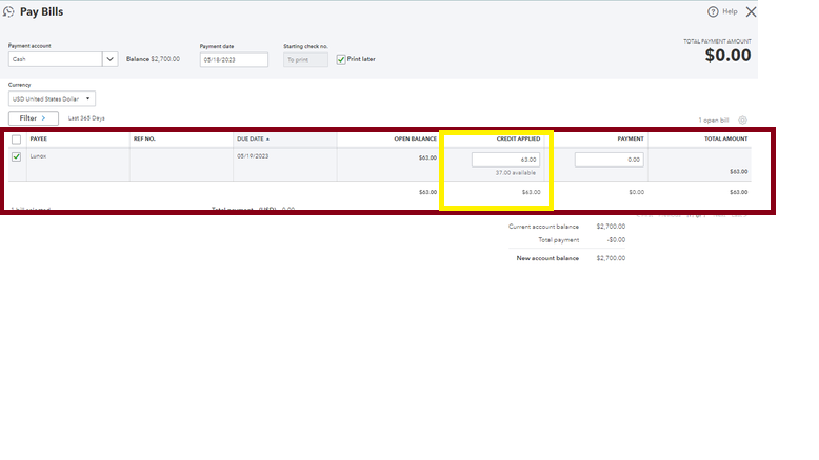Click the 1 open bill count text
The image size is (819, 460).
(713, 120)
